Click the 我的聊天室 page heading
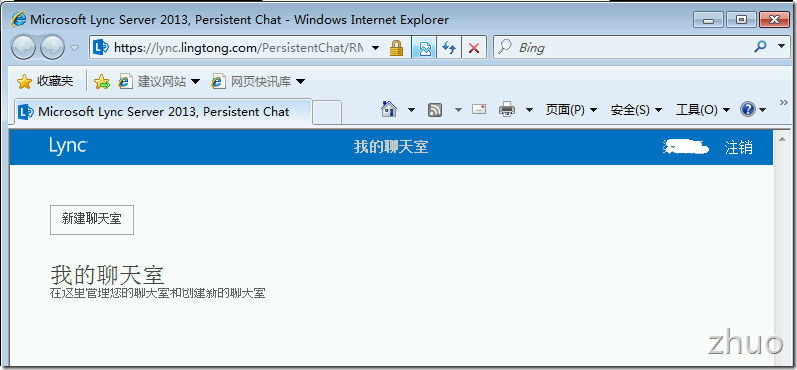 click(x=107, y=275)
